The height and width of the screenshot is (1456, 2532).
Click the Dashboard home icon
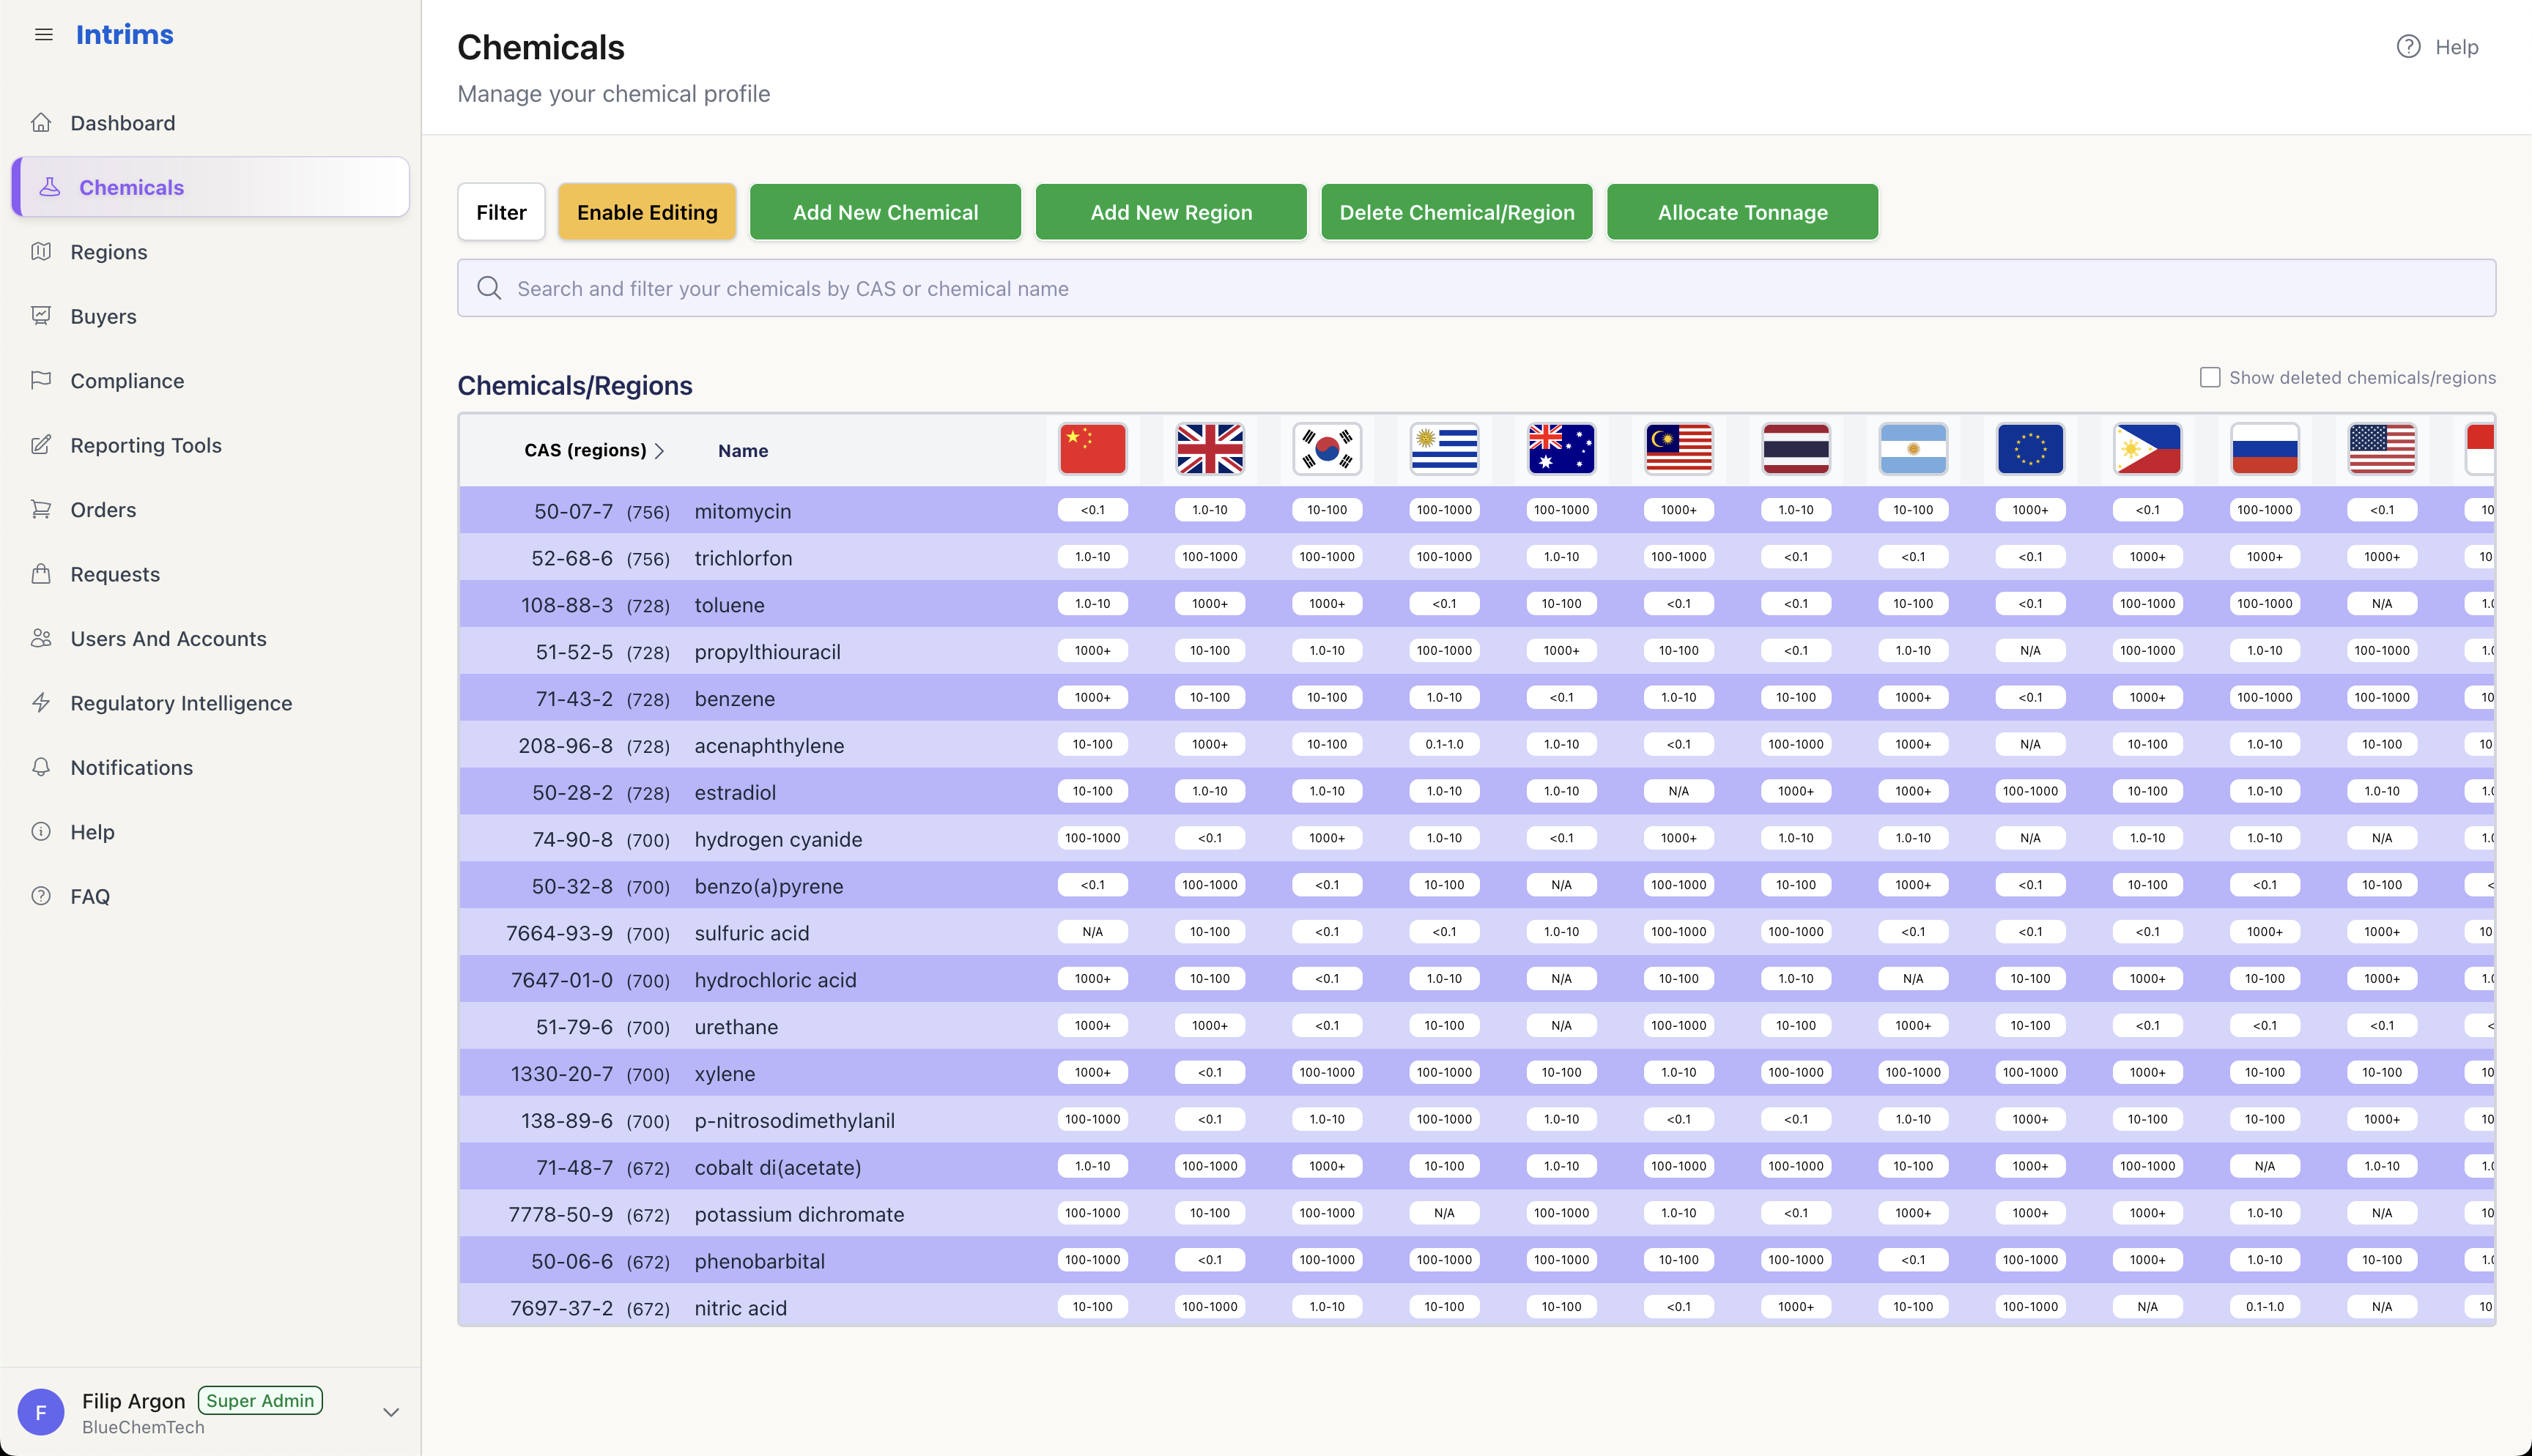[x=41, y=123]
